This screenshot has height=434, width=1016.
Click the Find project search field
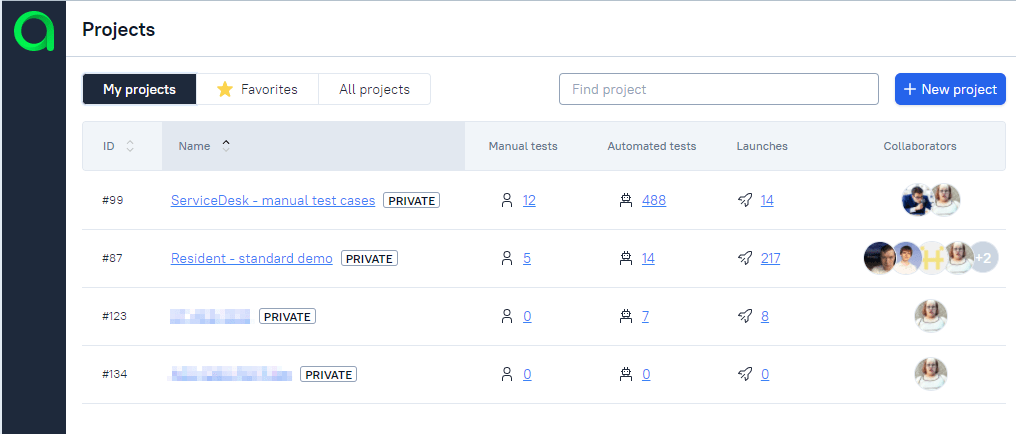718,89
